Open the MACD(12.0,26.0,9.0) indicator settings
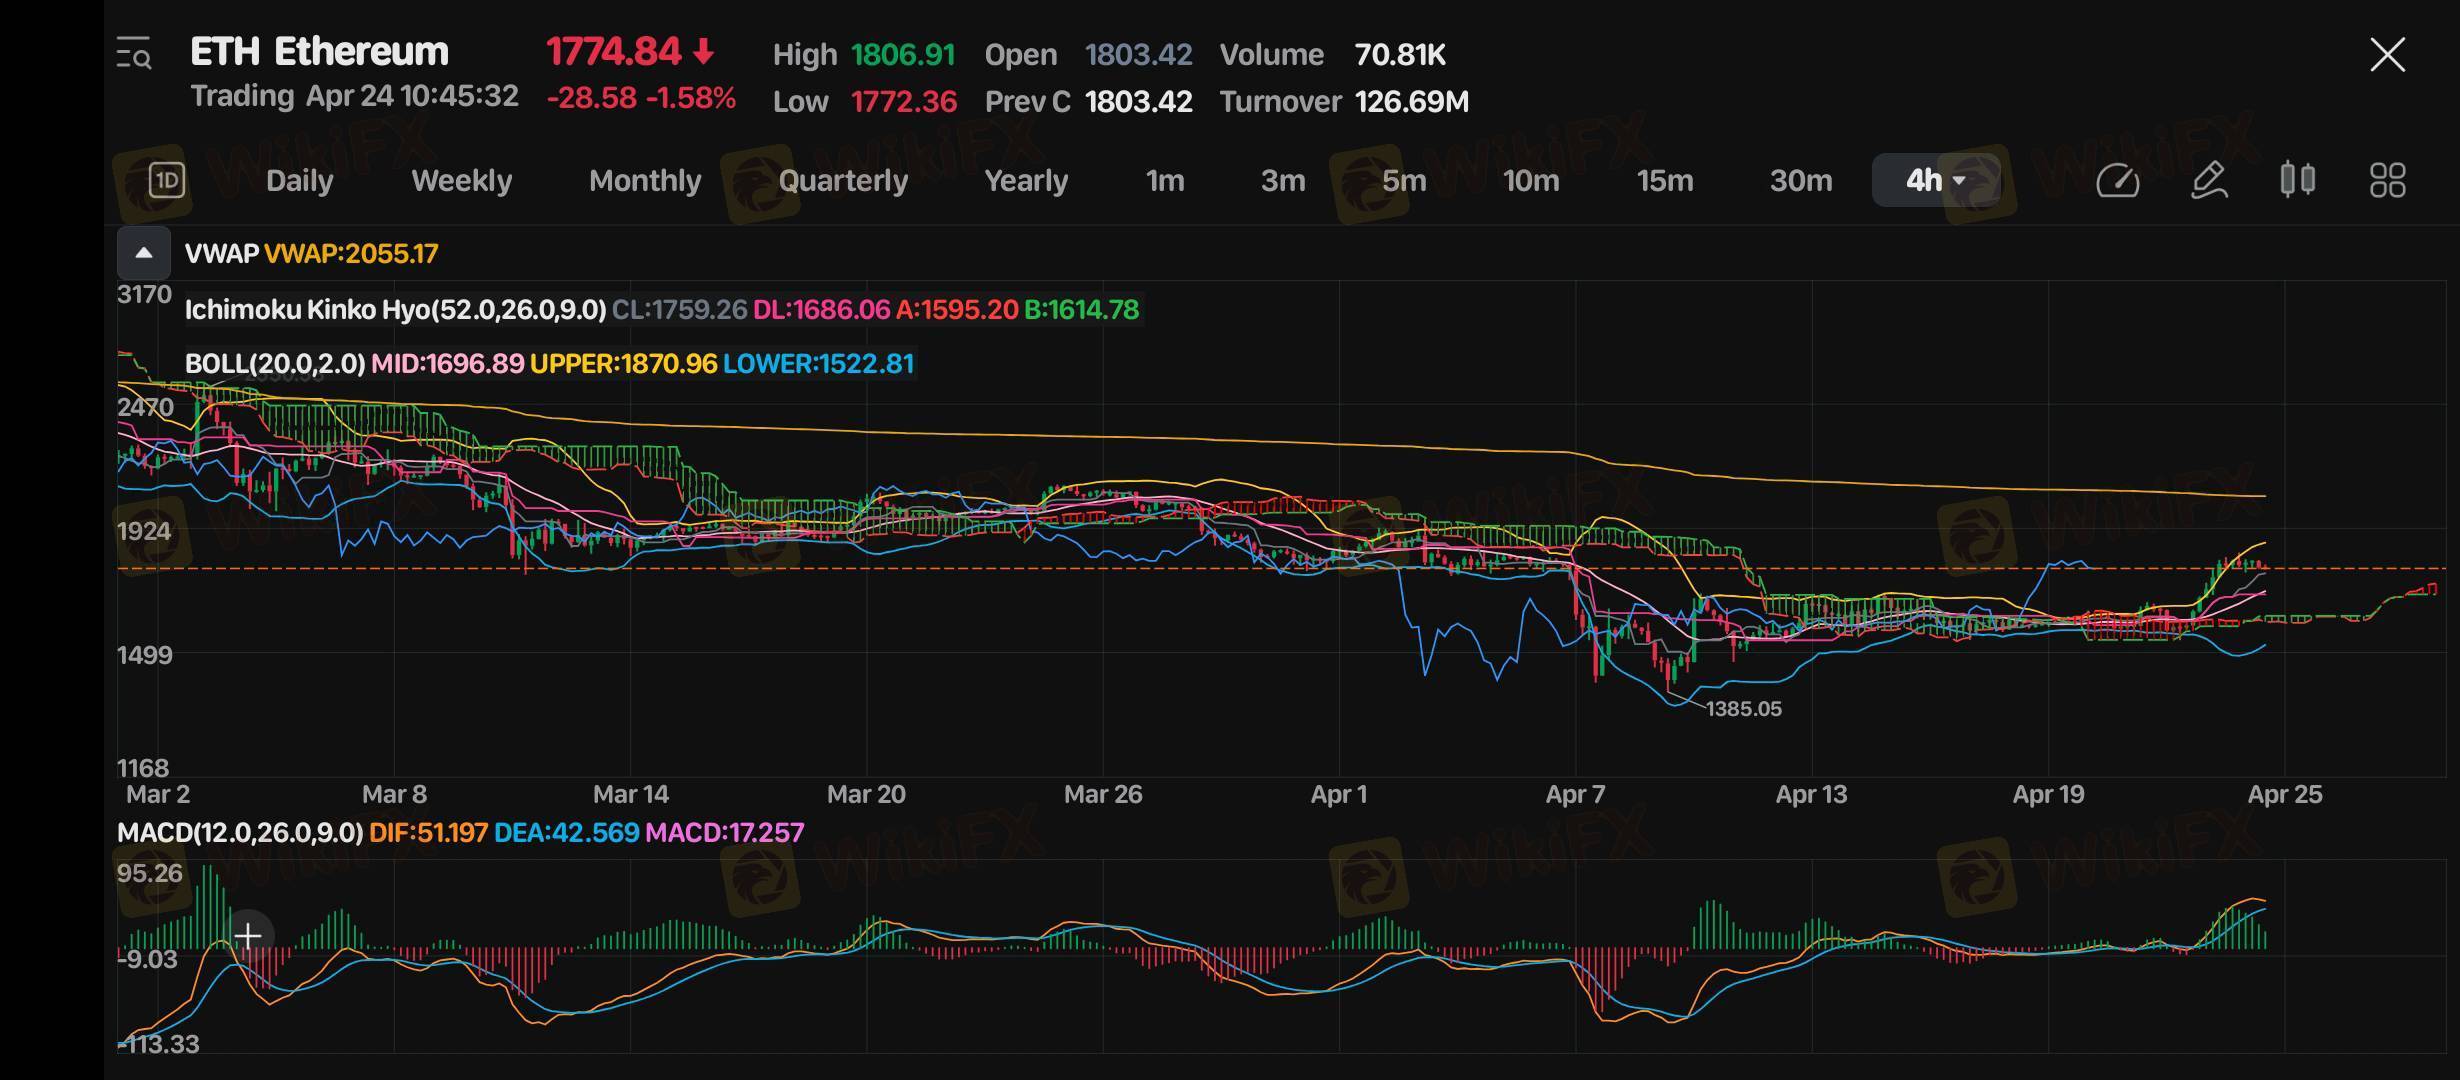2460x1080 pixels. 240,832
